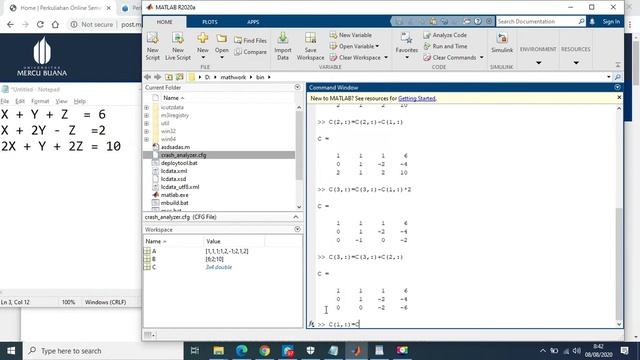Image resolution: width=640 pixels, height=360 pixels.
Task: Open the Clear Commands dropdown arrow
Action: point(482,58)
